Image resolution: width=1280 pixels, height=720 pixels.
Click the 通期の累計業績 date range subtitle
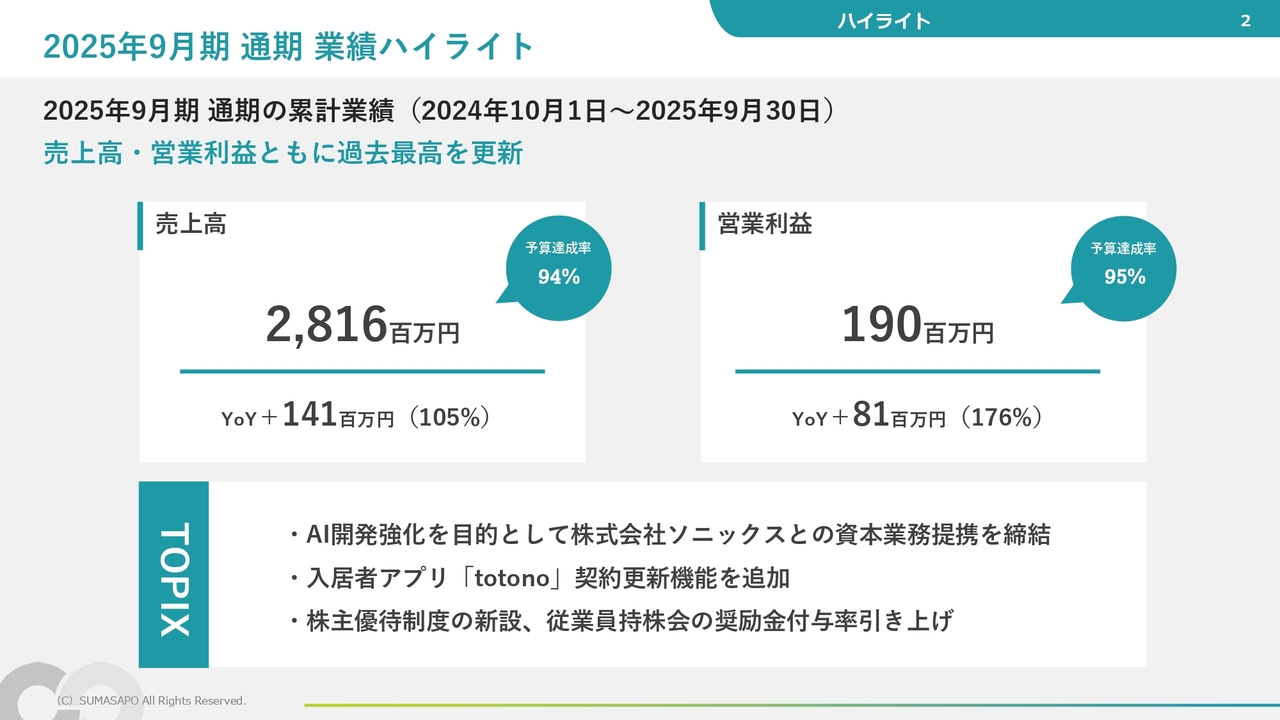439,110
